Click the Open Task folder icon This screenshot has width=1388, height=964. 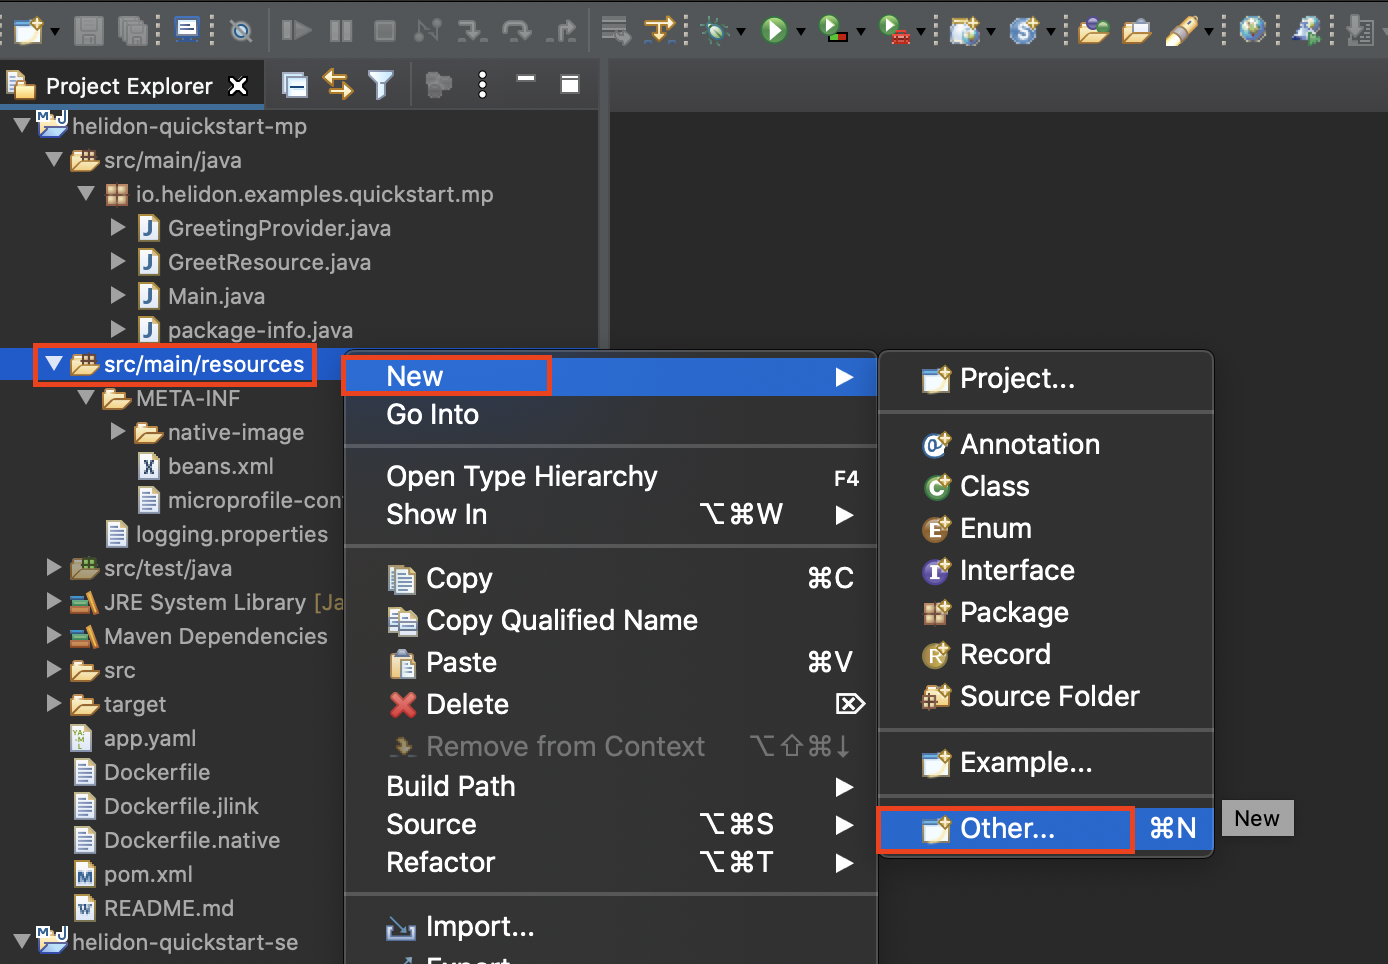(x=1136, y=31)
